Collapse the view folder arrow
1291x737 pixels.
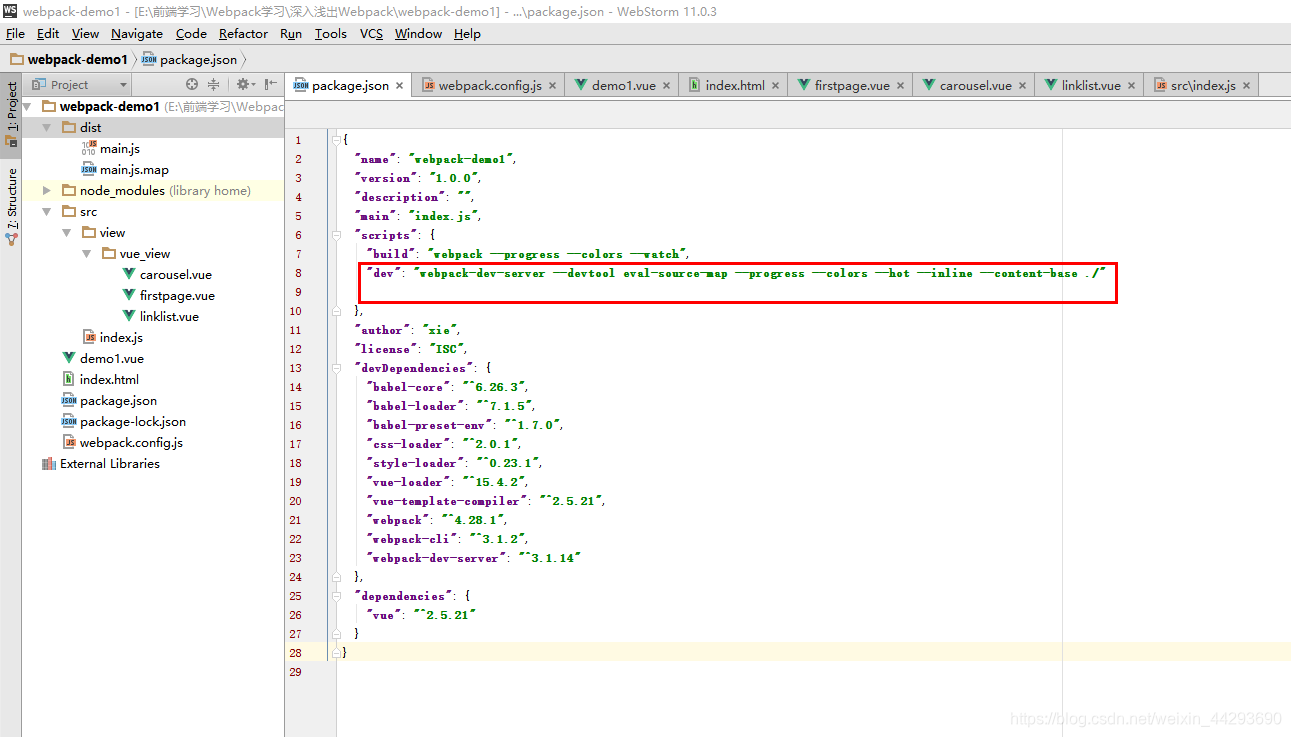67,232
